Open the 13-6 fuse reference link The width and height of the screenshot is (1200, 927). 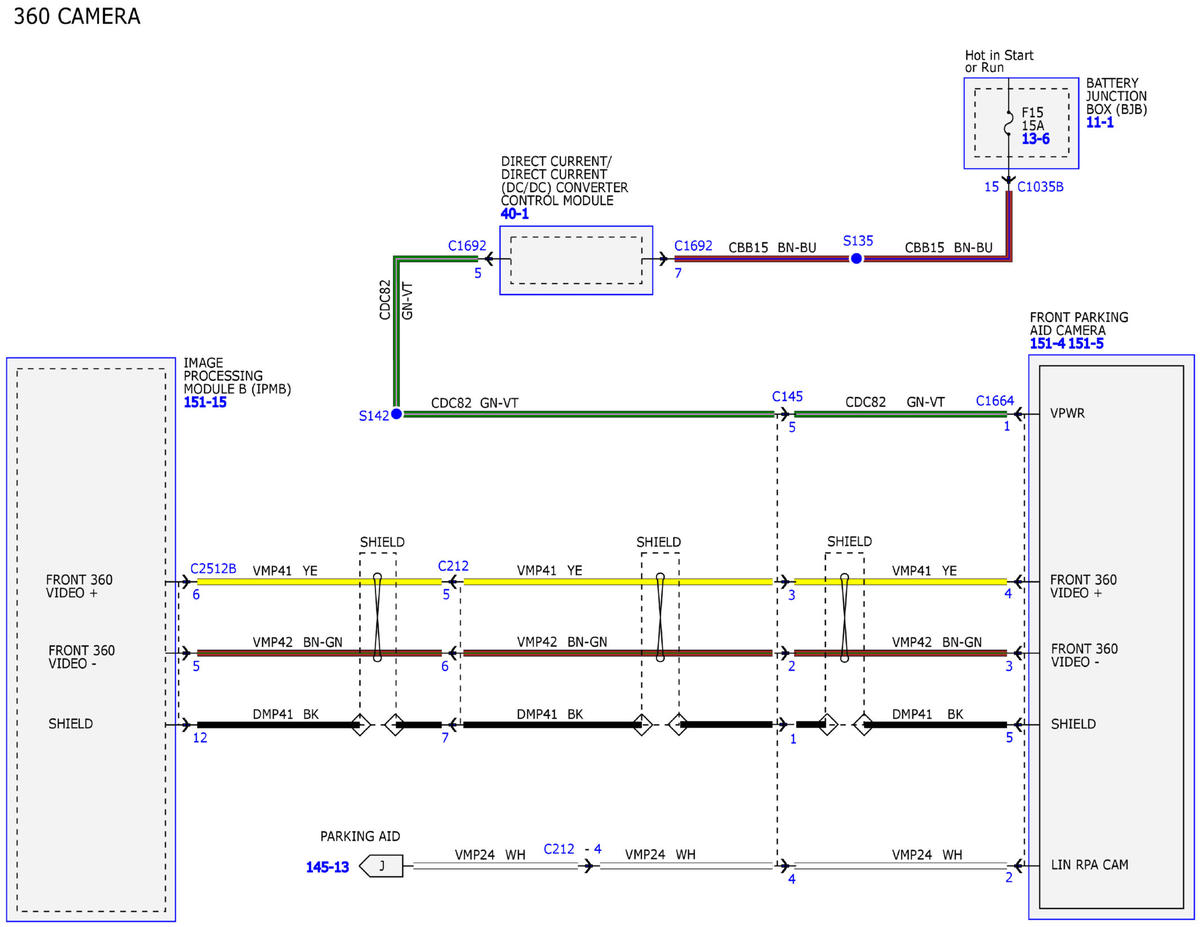1035,139
